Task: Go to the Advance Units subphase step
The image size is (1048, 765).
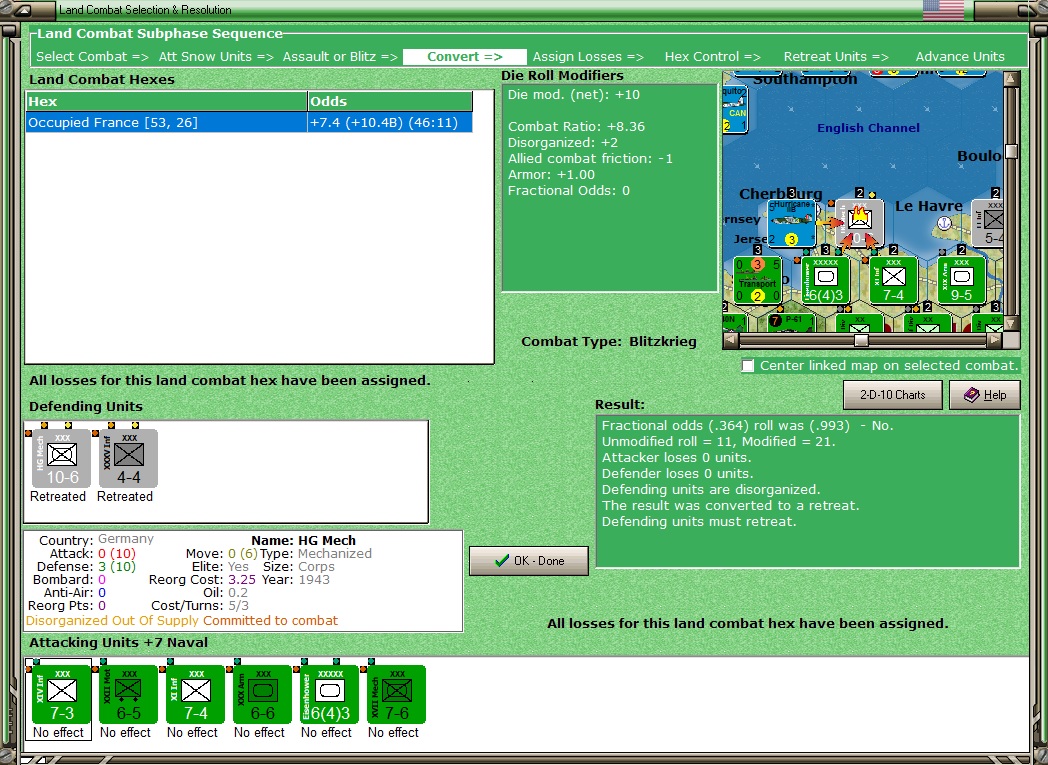Action: (960, 57)
